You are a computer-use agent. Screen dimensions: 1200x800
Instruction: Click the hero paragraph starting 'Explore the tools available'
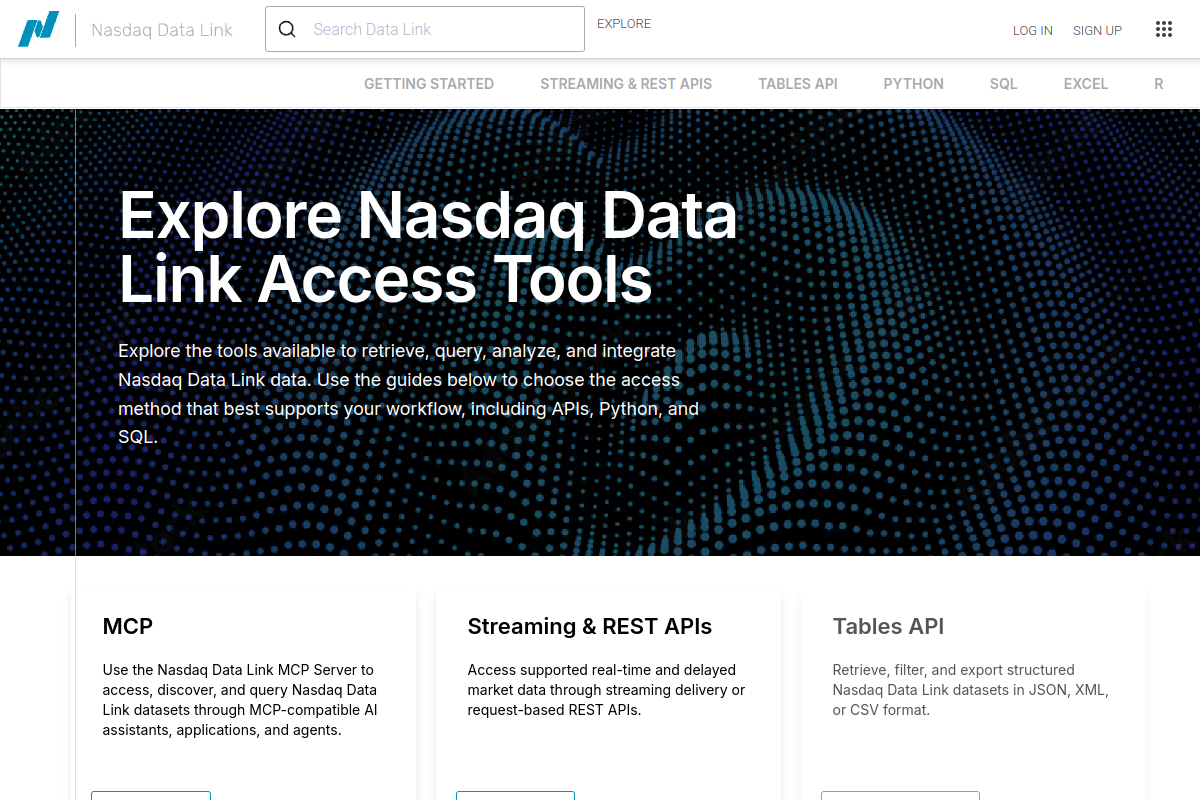click(408, 394)
